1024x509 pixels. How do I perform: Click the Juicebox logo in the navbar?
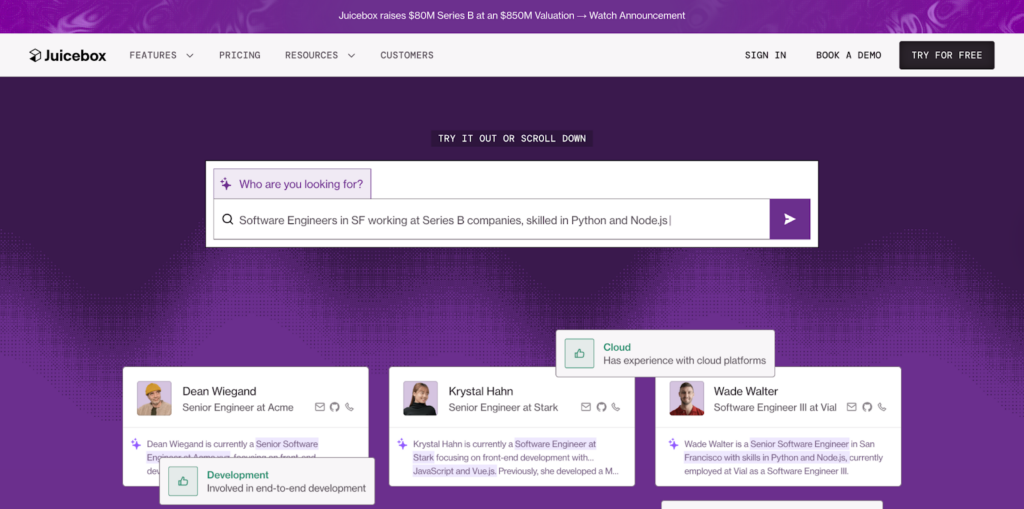67,56
